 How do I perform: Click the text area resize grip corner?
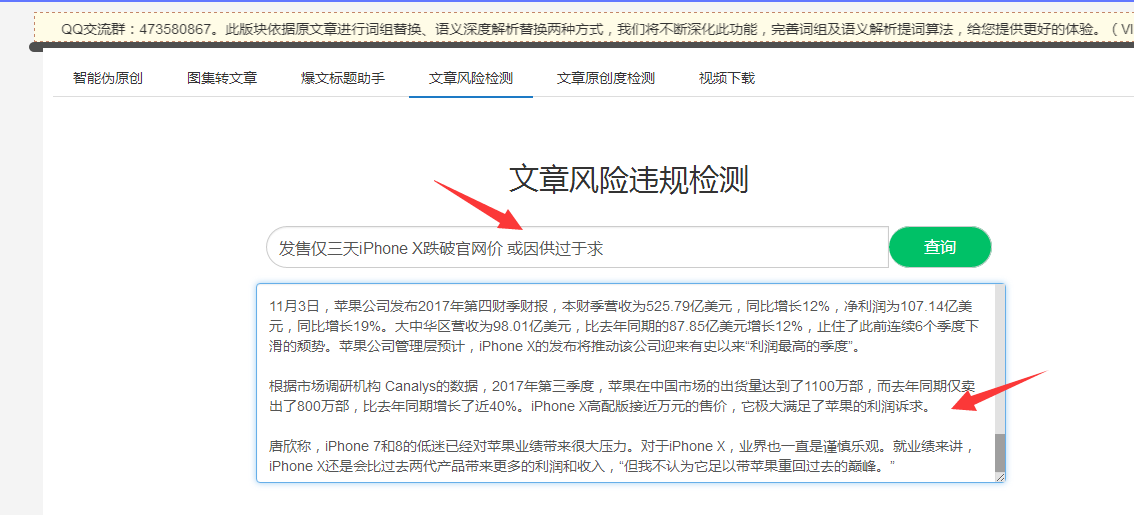999,477
